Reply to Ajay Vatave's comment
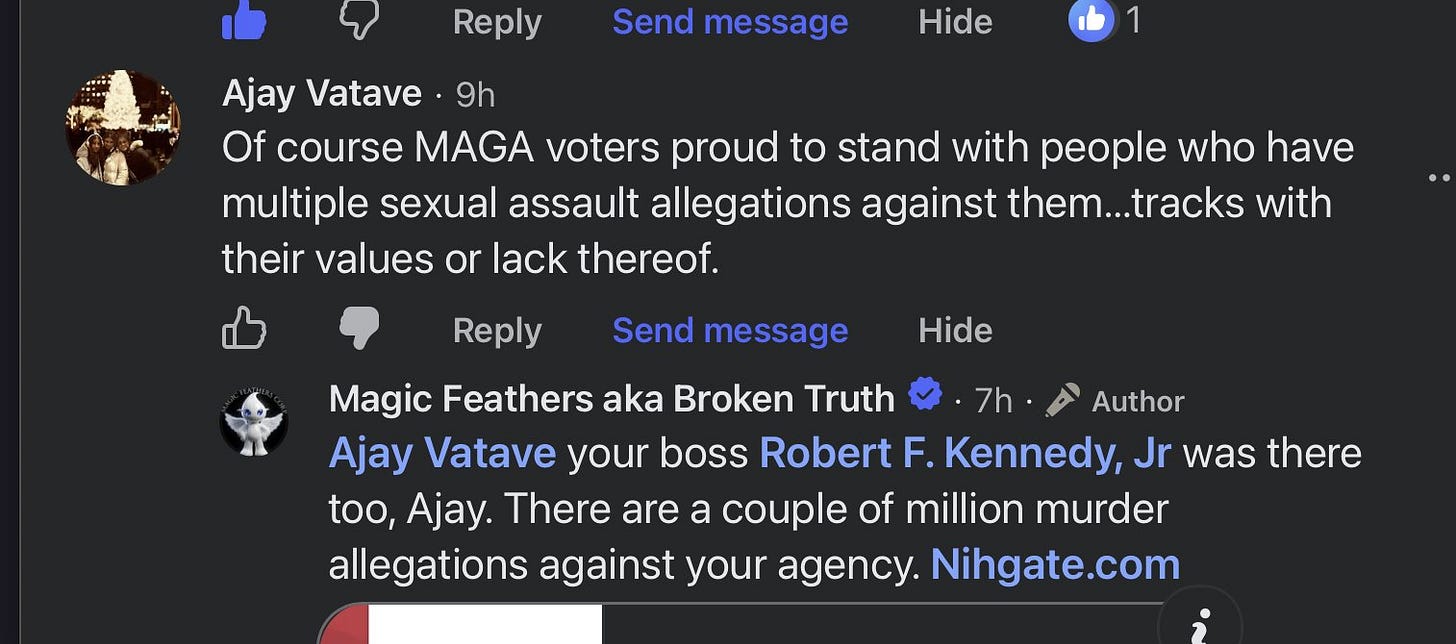 (x=497, y=330)
